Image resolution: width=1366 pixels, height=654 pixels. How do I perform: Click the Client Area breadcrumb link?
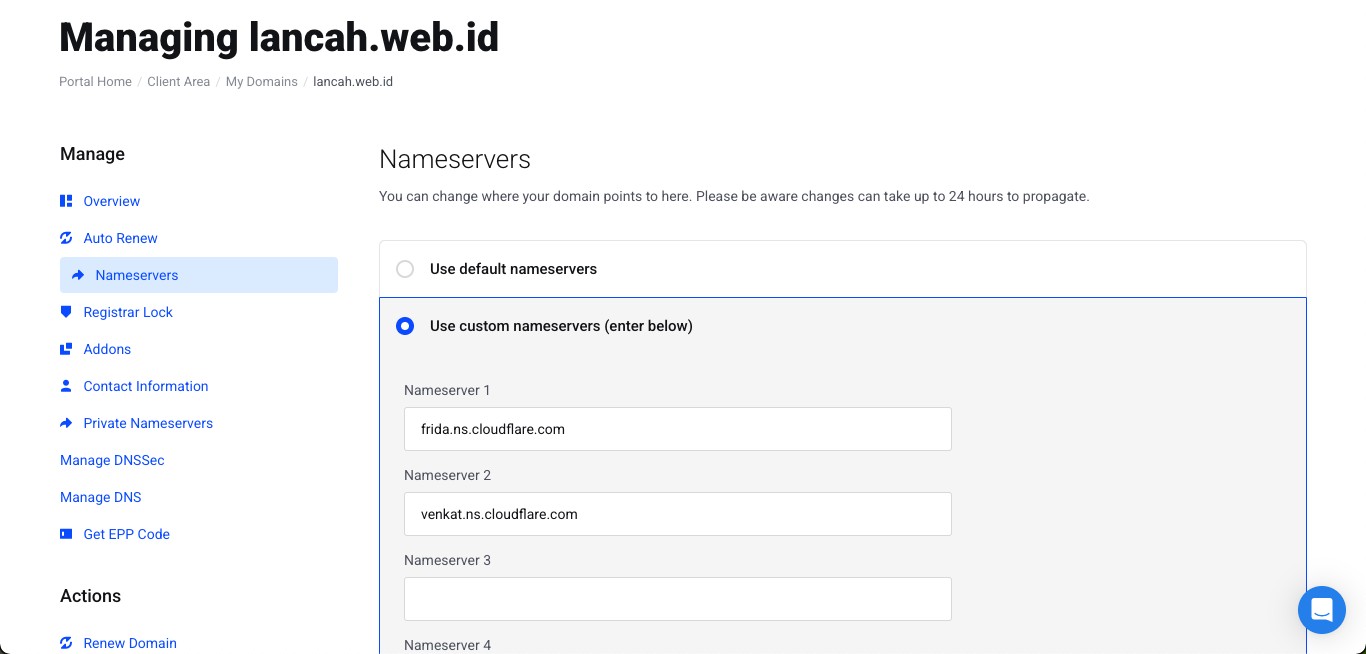click(x=178, y=82)
